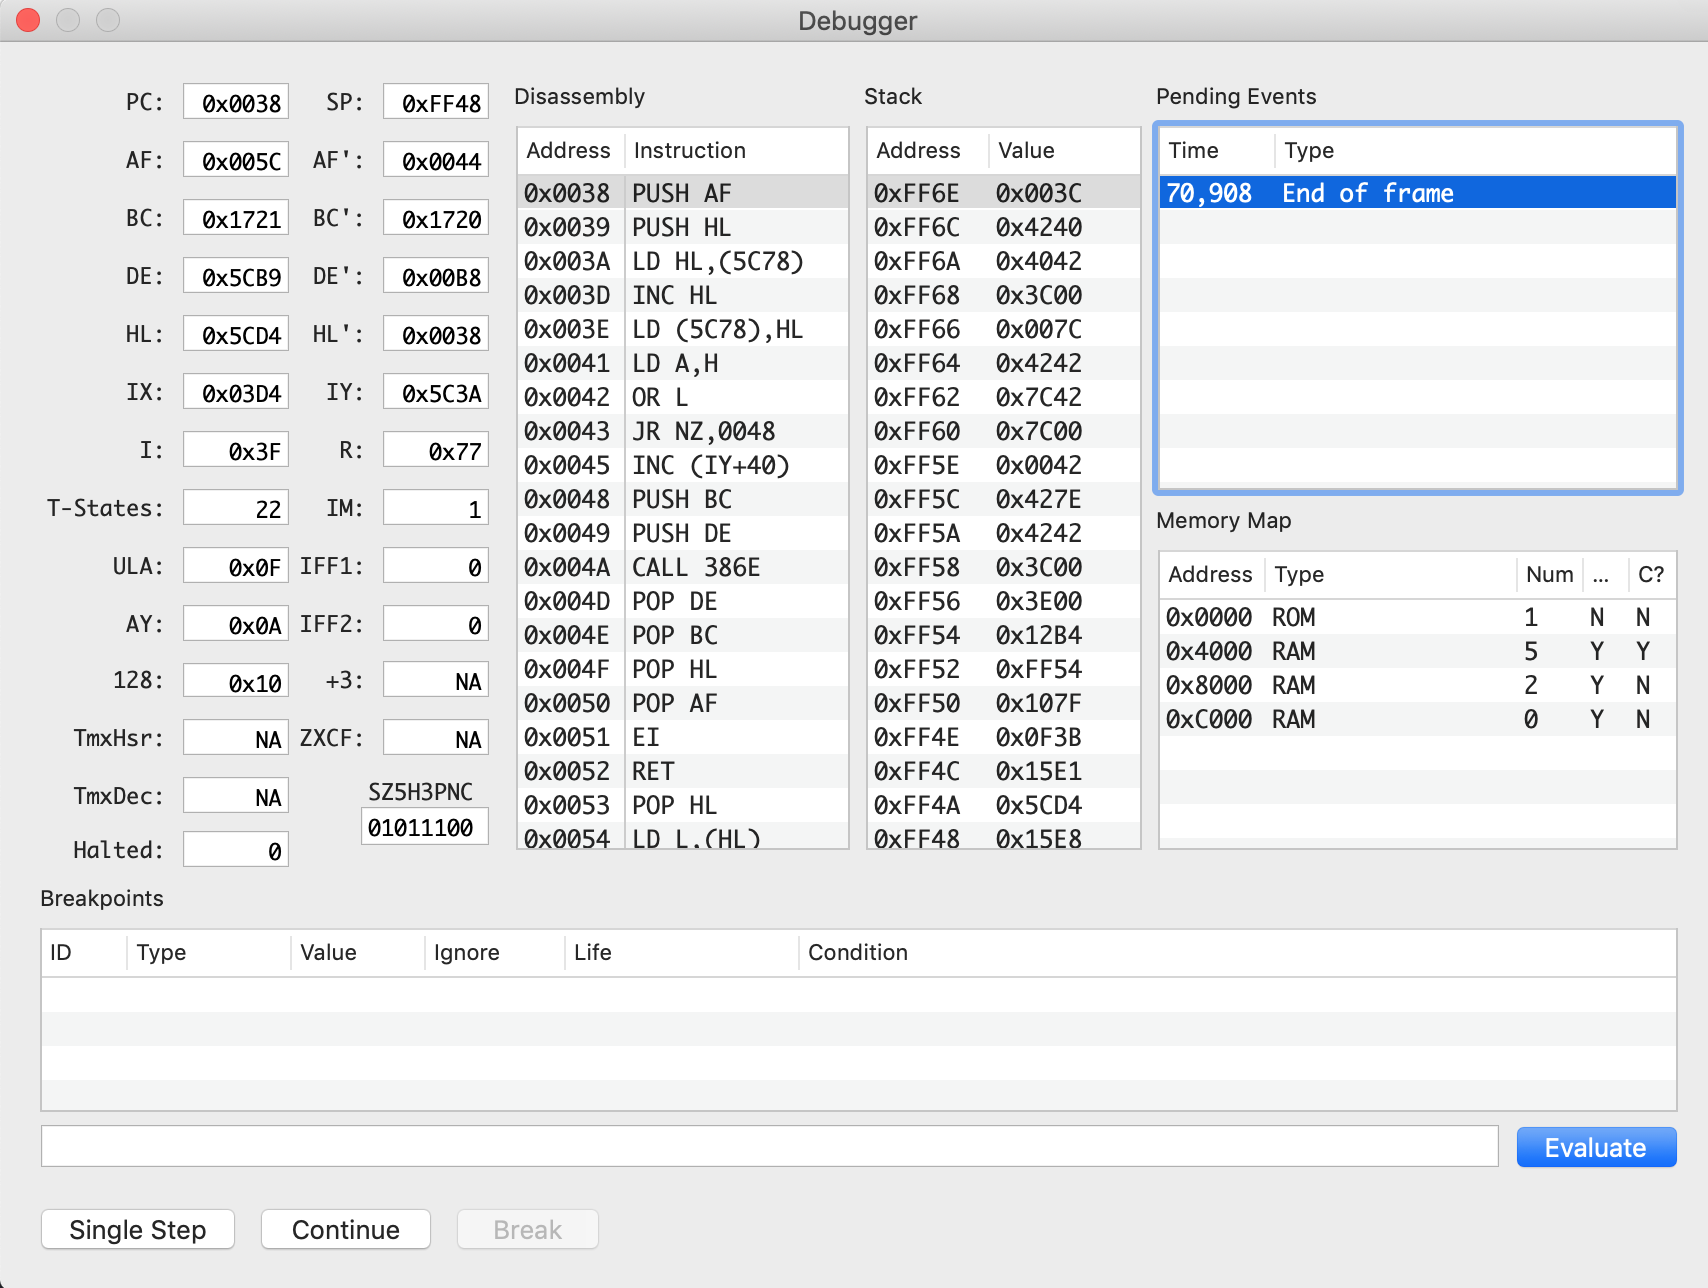The width and height of the screenshot is (1708, 1288).
Task: Click the Halted value field
Action: [236, 850]
